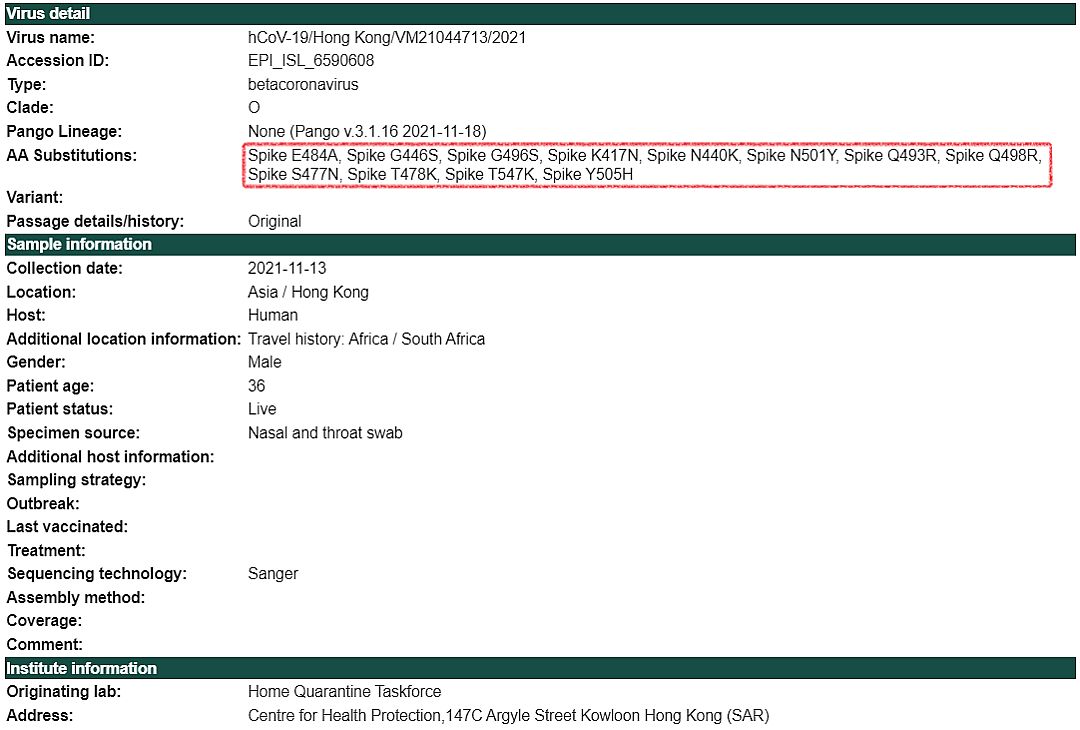Click the red-outlined AA Substitutions box
This screenshot has height=730, width=1080.
coord(647,165)
